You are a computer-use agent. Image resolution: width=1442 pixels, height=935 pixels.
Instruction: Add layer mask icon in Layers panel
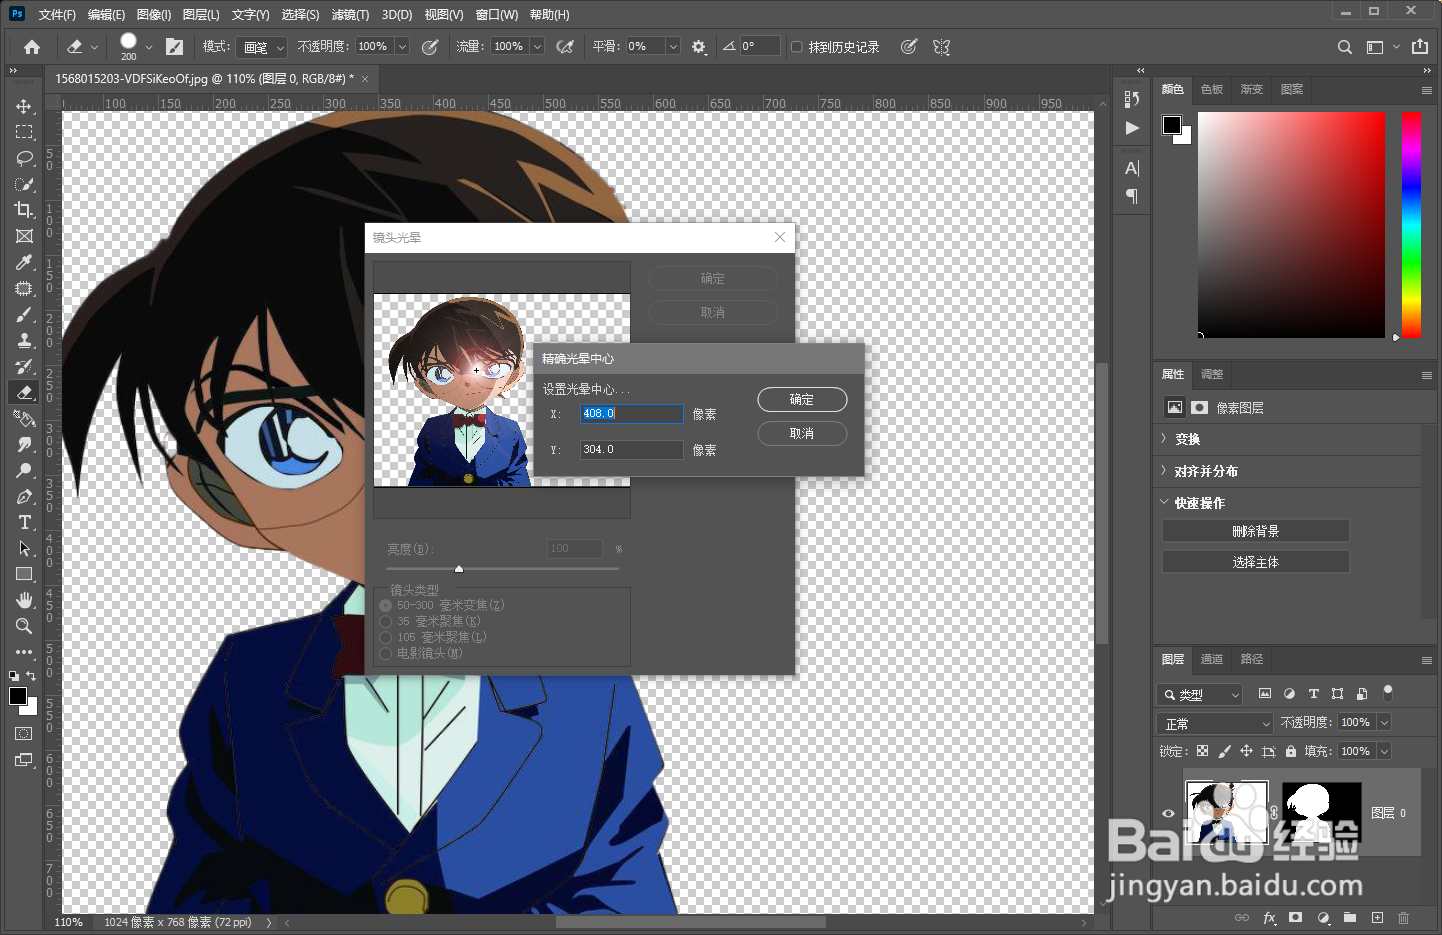pyautogui.click(x=1296, y=917)
